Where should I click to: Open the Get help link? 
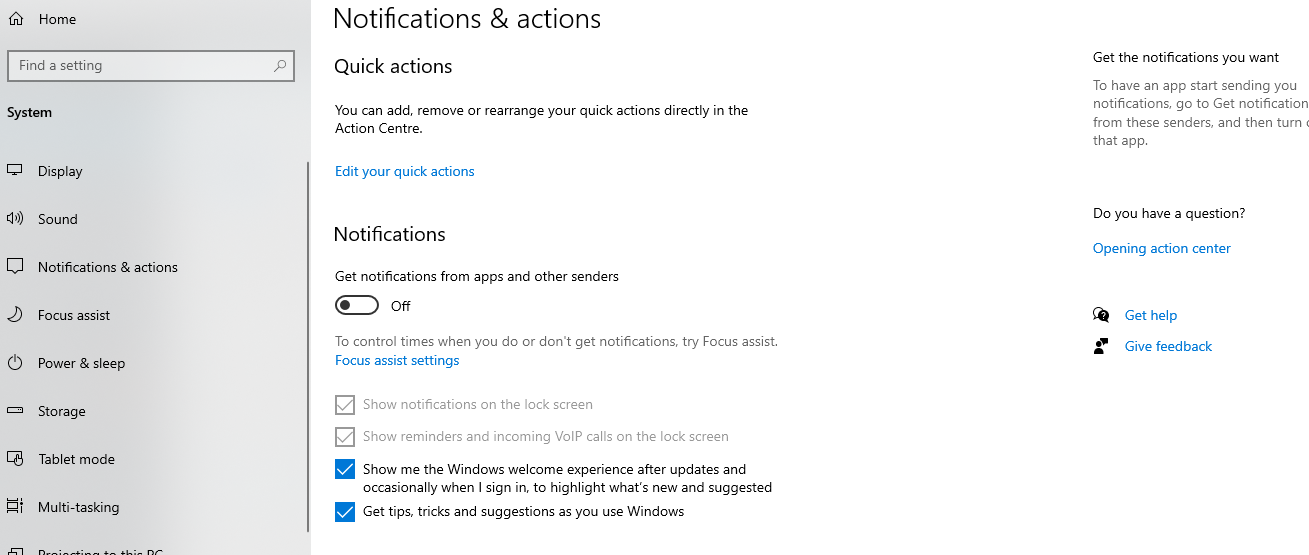(x=1151, y=315)
